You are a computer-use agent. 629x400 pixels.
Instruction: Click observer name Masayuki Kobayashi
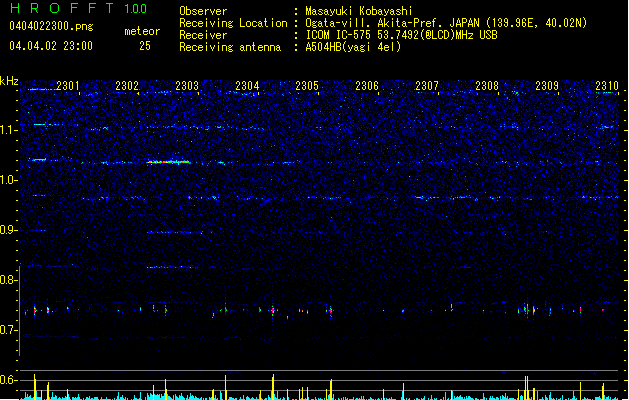359,11
